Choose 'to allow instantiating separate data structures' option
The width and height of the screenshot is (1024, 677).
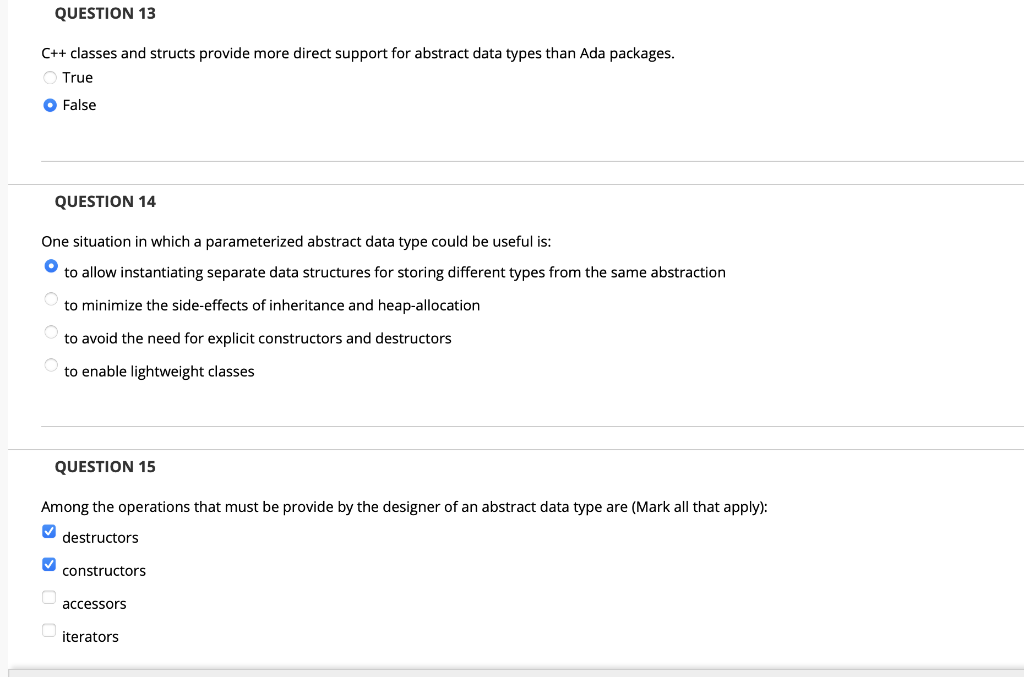tap(51, 266)
